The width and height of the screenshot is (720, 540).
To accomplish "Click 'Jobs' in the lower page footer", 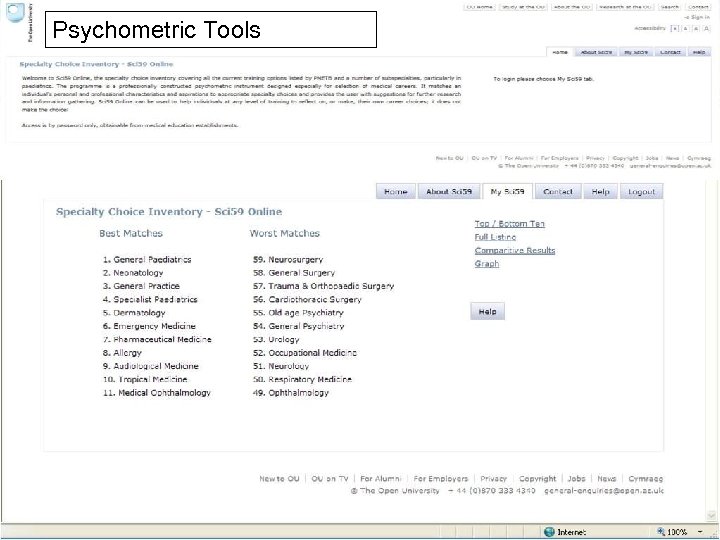I will [576, 478].
